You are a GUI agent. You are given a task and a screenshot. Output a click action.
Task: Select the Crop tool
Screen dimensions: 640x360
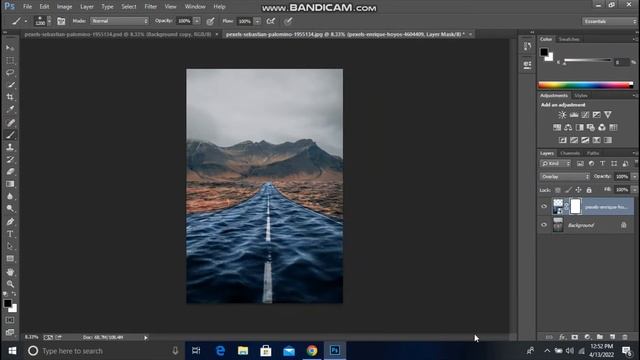tap(10, 97)
